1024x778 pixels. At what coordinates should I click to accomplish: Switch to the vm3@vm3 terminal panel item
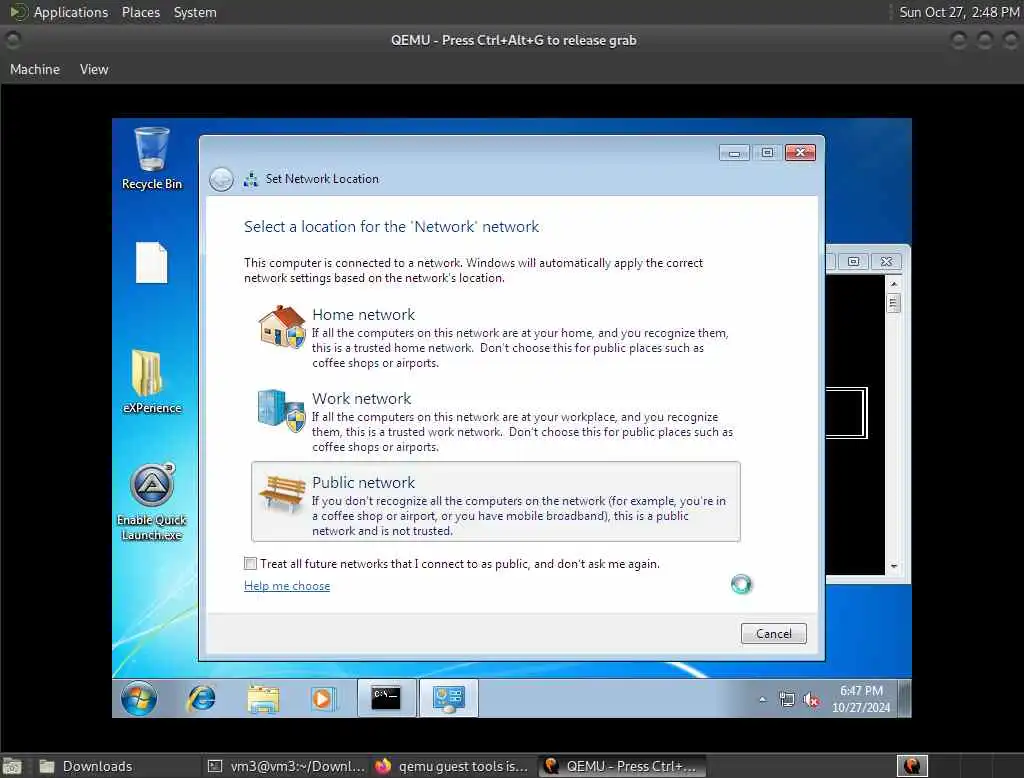pos(286,766)
